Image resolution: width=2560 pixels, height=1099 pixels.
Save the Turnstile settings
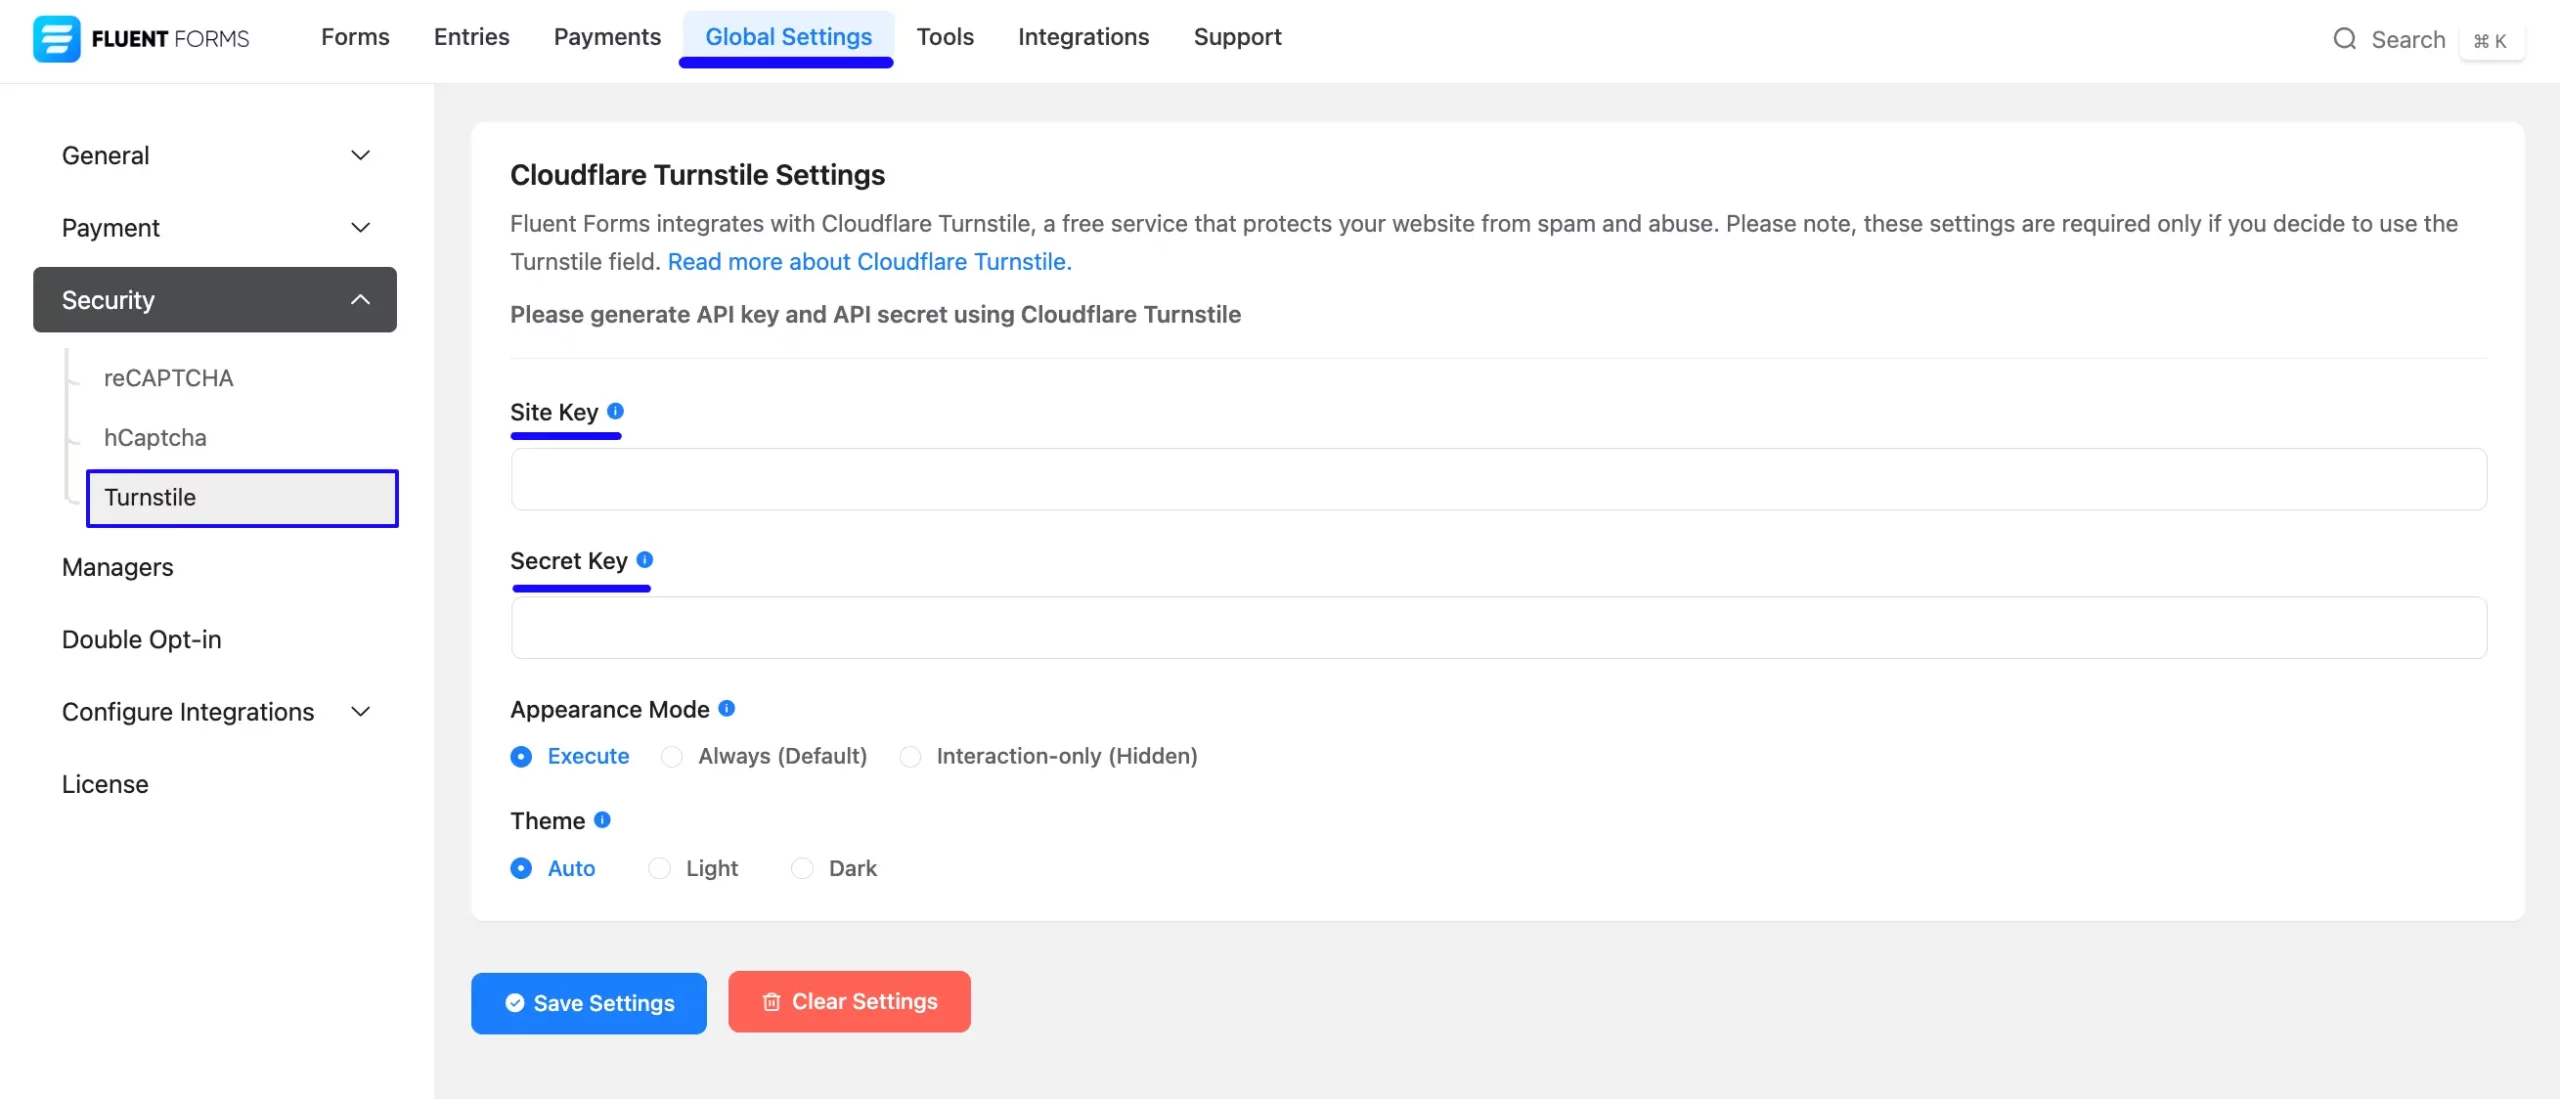coord(589,1003)
